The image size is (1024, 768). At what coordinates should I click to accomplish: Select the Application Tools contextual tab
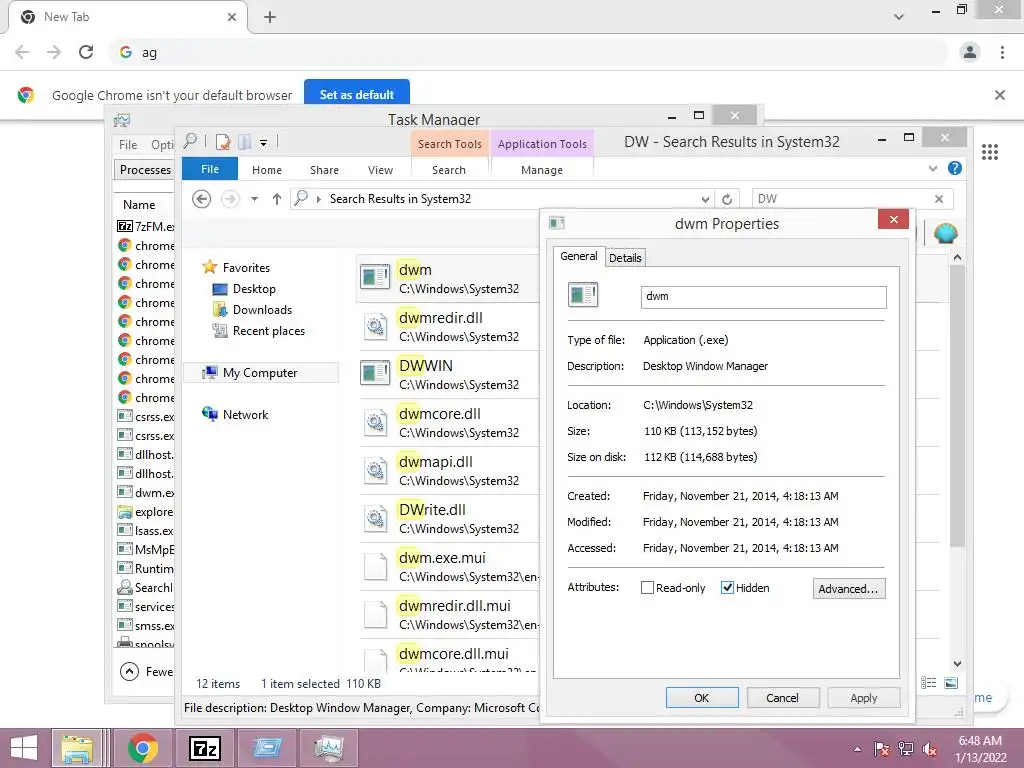542,144
